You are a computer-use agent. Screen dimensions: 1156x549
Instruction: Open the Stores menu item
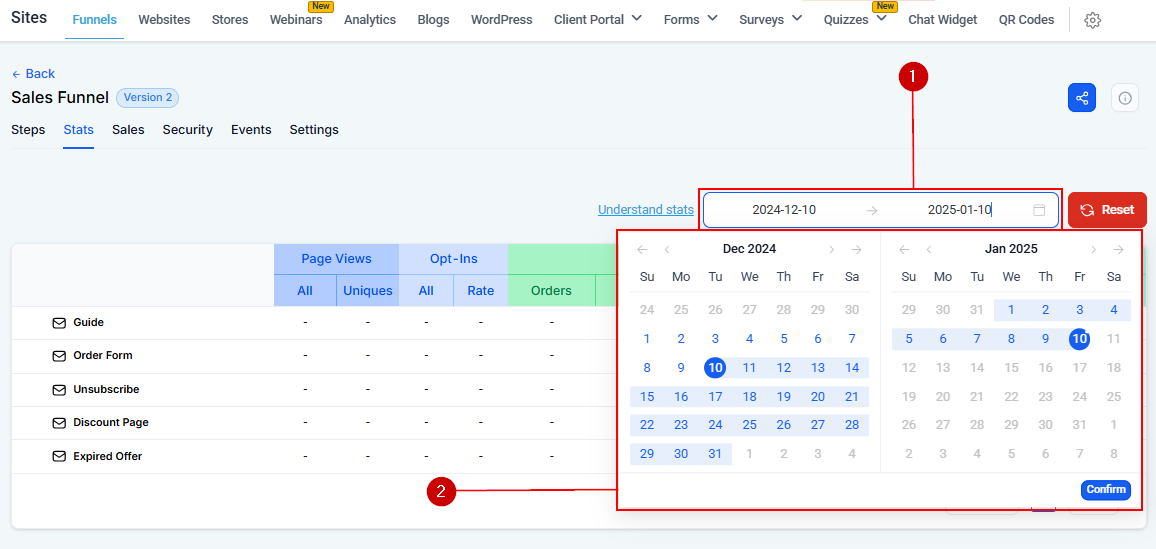[x=230, y=20]
